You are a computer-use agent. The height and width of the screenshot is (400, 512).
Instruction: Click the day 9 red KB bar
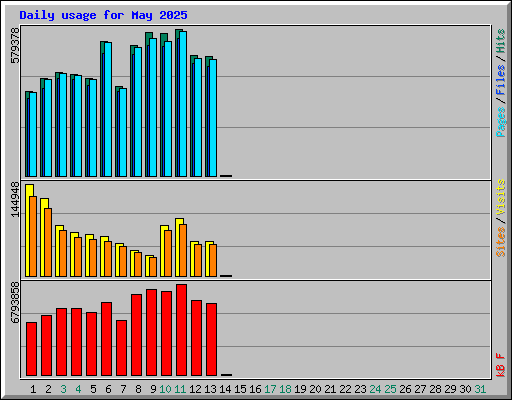pyautogui.click(x=151, y=332)
